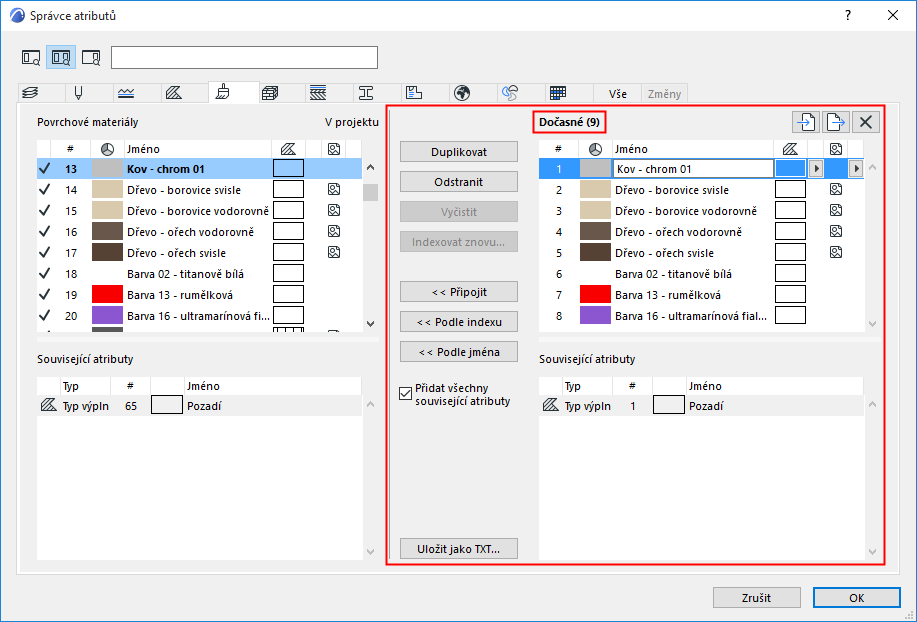Viewport: 917px width, 622px height.
Task: Select search in right list only icon
Action: pos(91,57)
